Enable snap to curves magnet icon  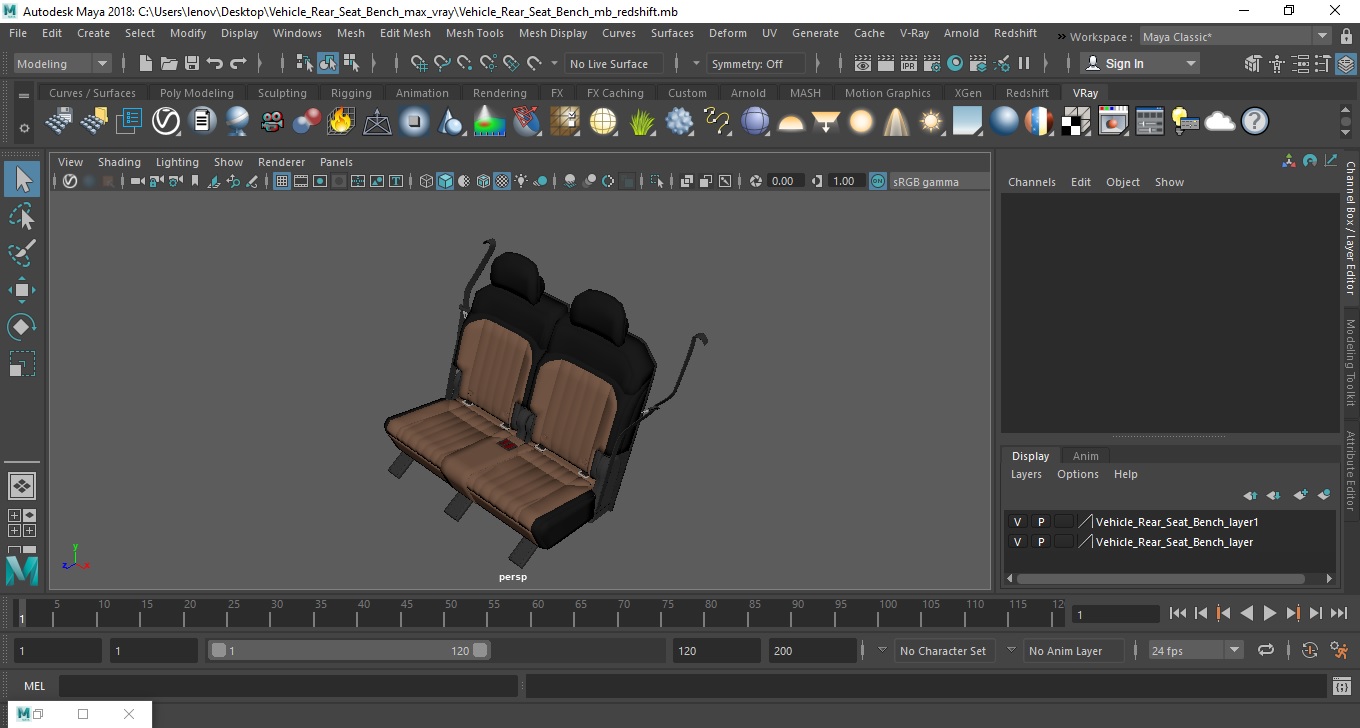[442, 63]
